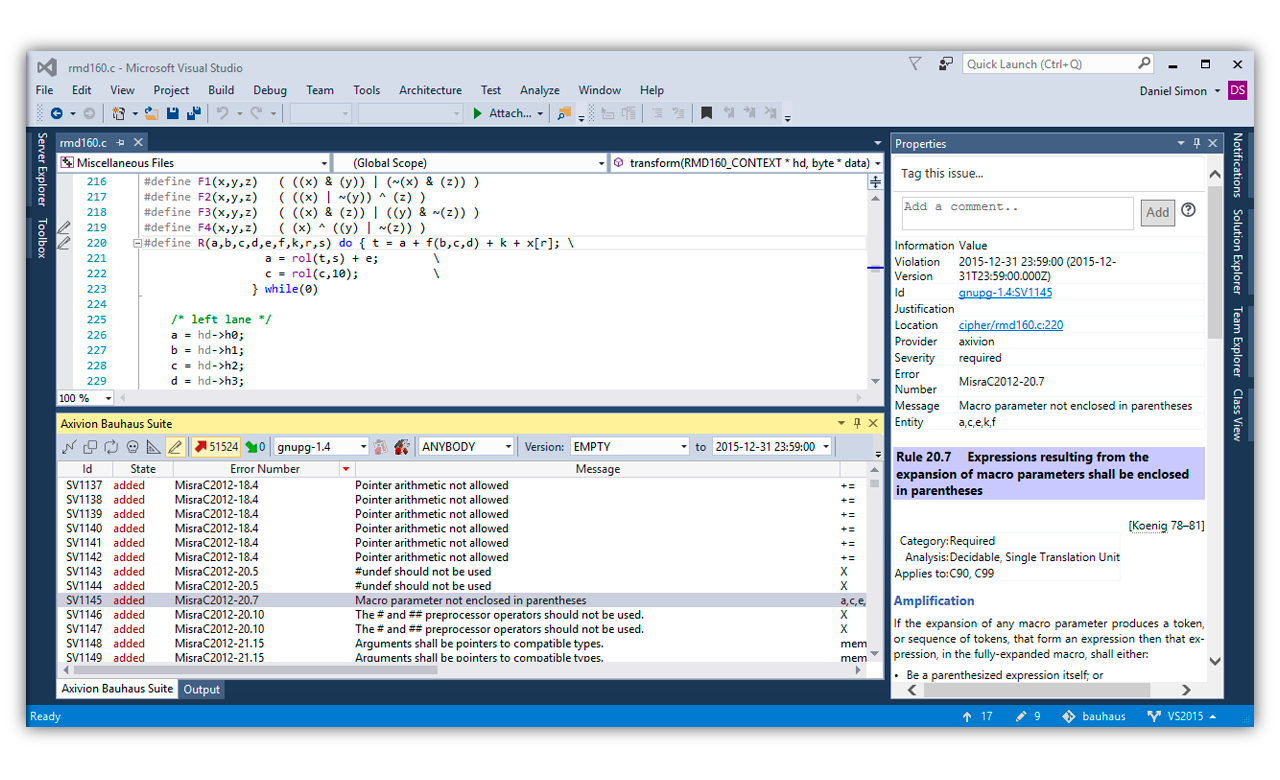Screen dimensions: 1280x780
Task: Click the Add comment button
Action: pos(1157,212)
